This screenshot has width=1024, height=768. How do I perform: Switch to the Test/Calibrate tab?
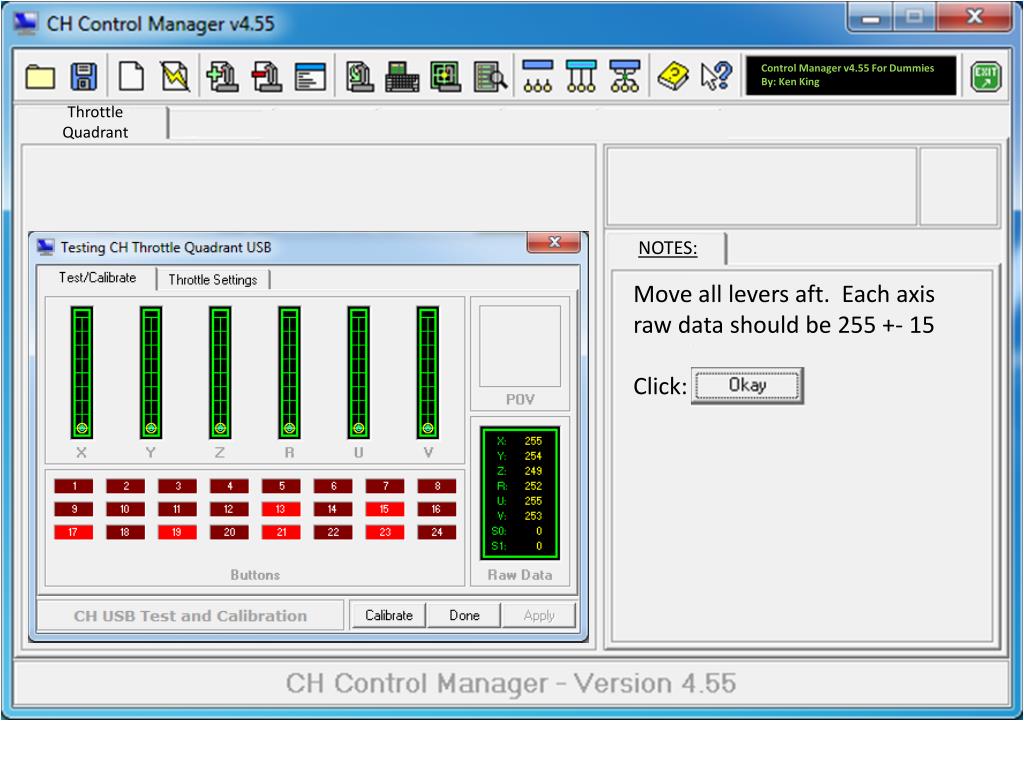(97, 278)
